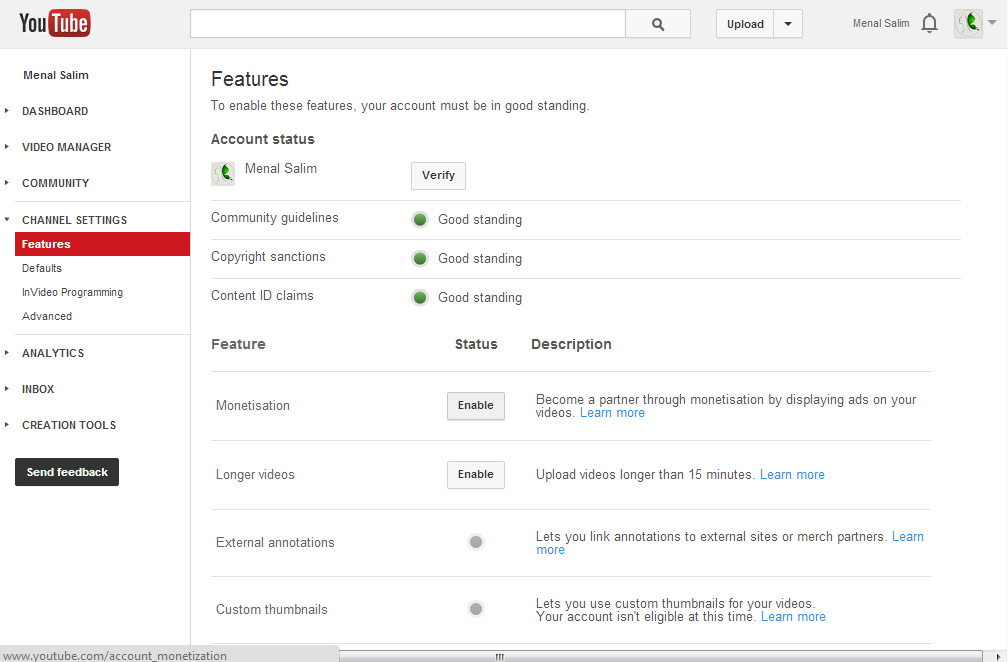Click the Menal Salim name under Account status
The image size is (1008, 662).
[x=281, y=168]
